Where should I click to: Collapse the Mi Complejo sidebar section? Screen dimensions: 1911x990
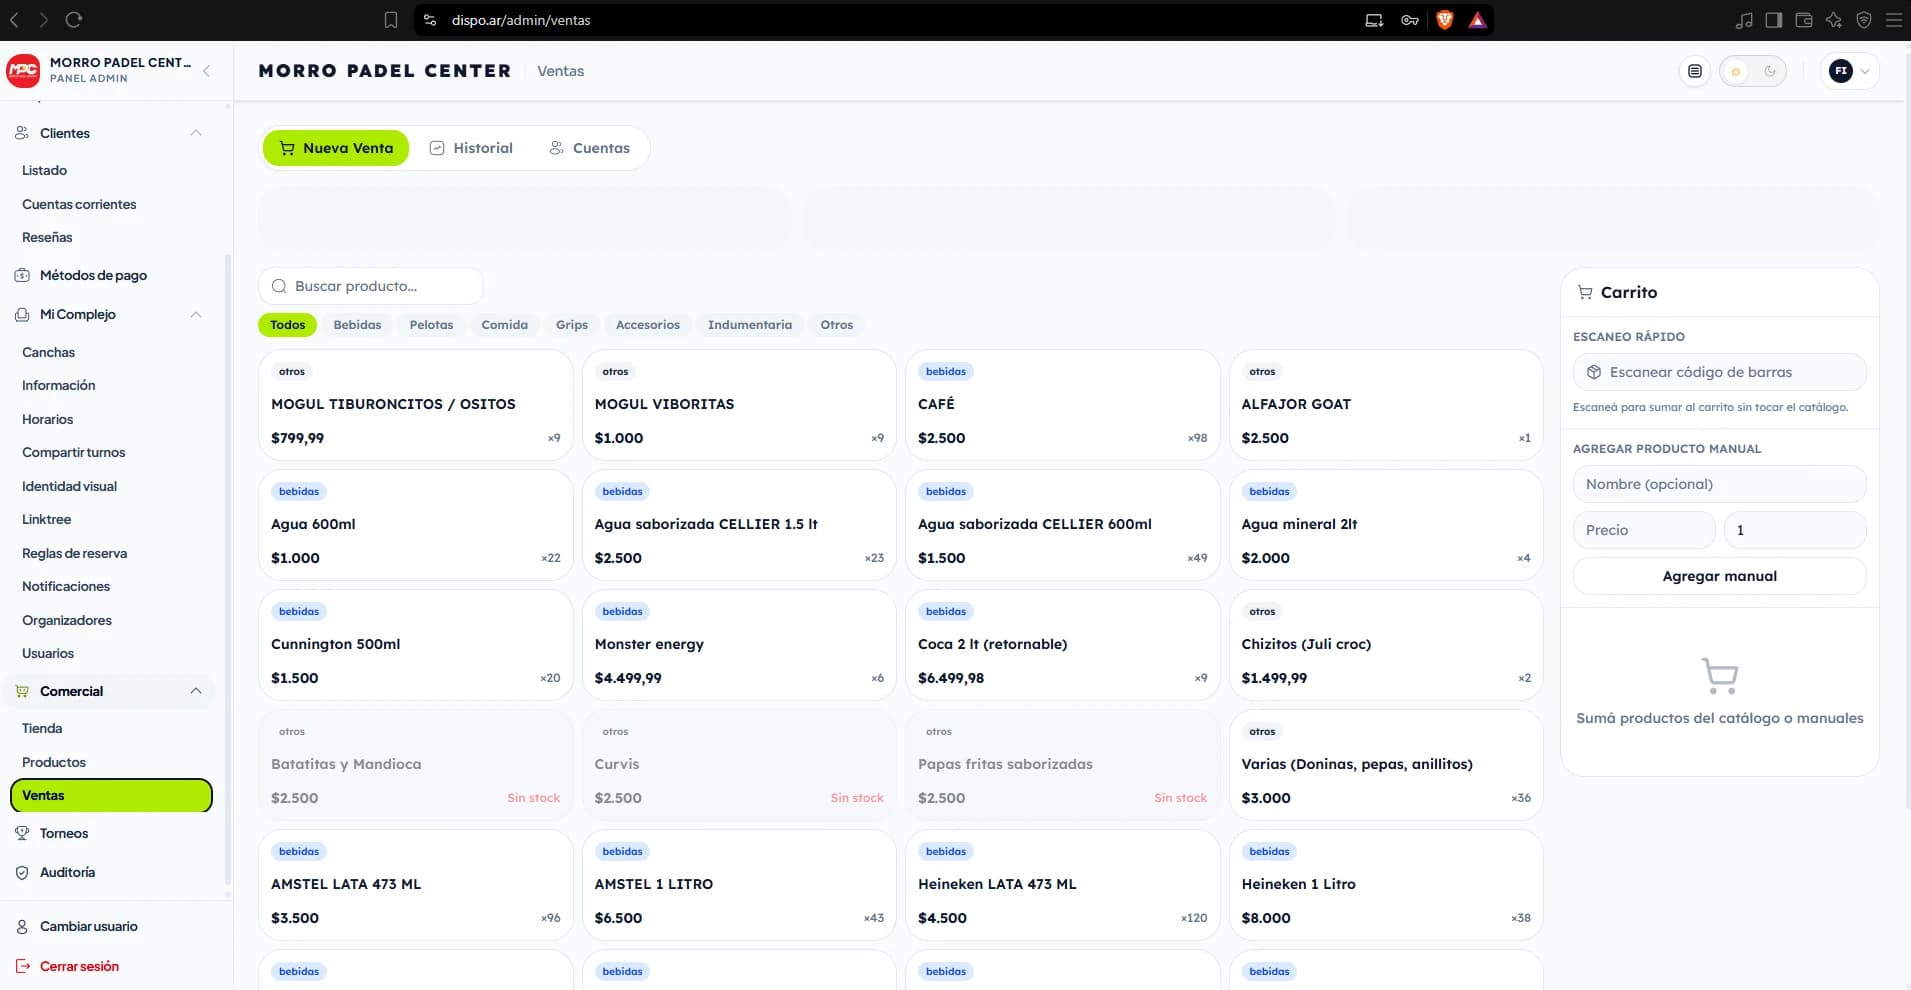click(196, 314)
